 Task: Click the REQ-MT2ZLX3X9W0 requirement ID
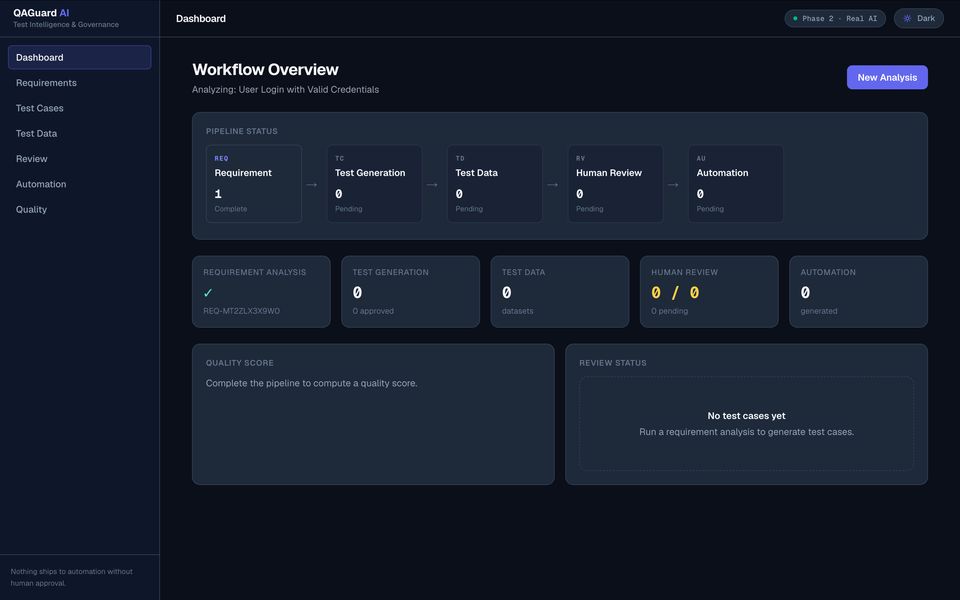(x=241, y=311)
